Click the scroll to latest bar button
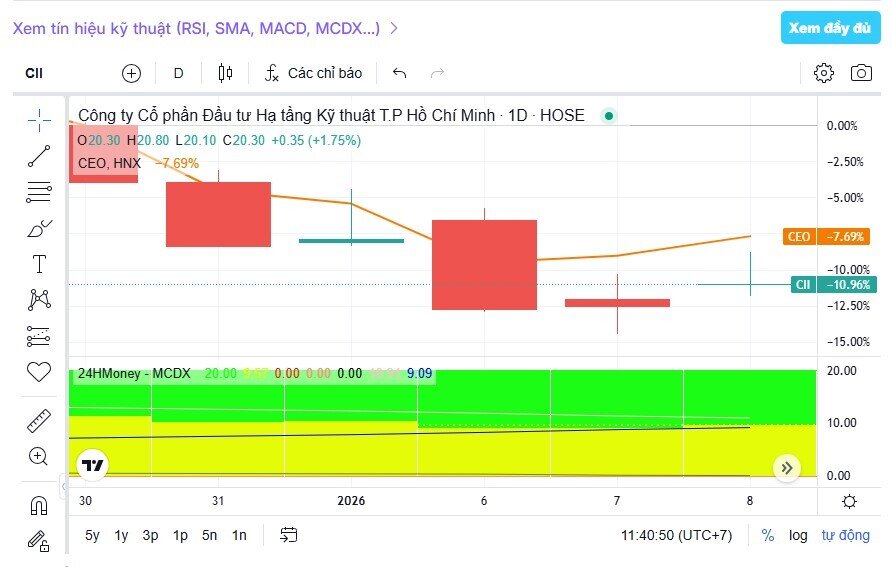Viewport: 892px width, 567px height. pyautogui.click(x=787, y=468)
